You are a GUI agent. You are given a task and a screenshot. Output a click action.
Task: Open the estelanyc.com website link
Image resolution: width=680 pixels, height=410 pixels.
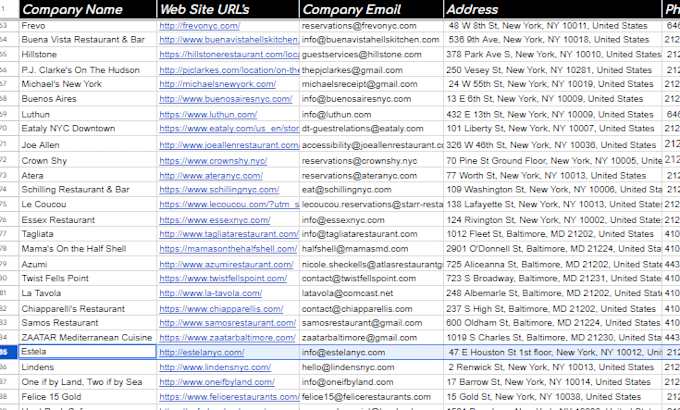point(202,352)
